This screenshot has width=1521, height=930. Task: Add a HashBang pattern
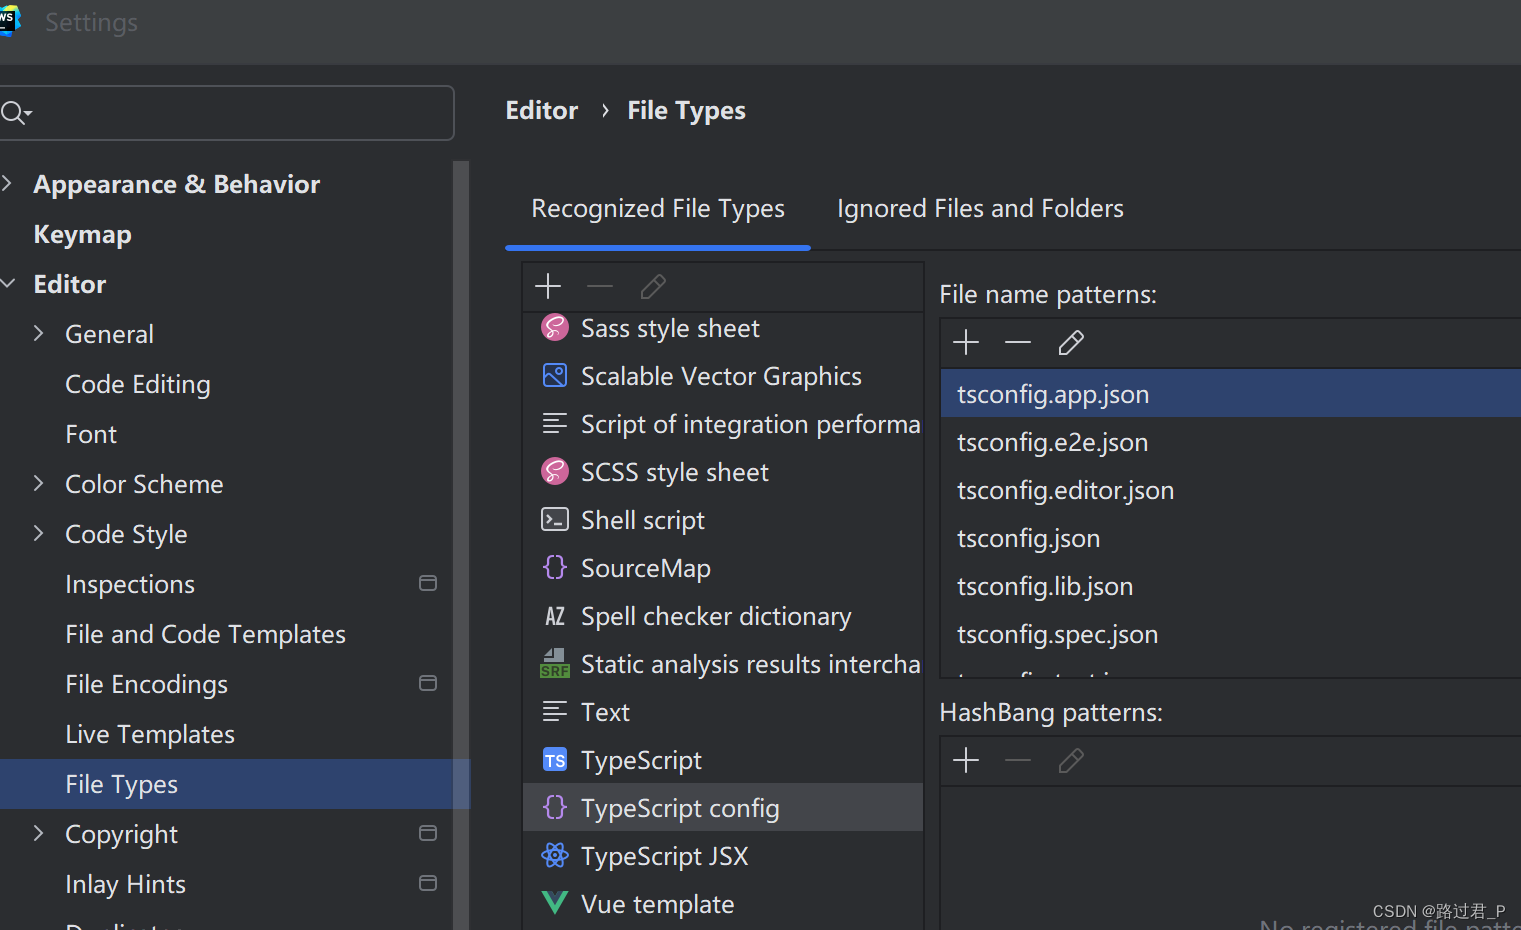964,760
